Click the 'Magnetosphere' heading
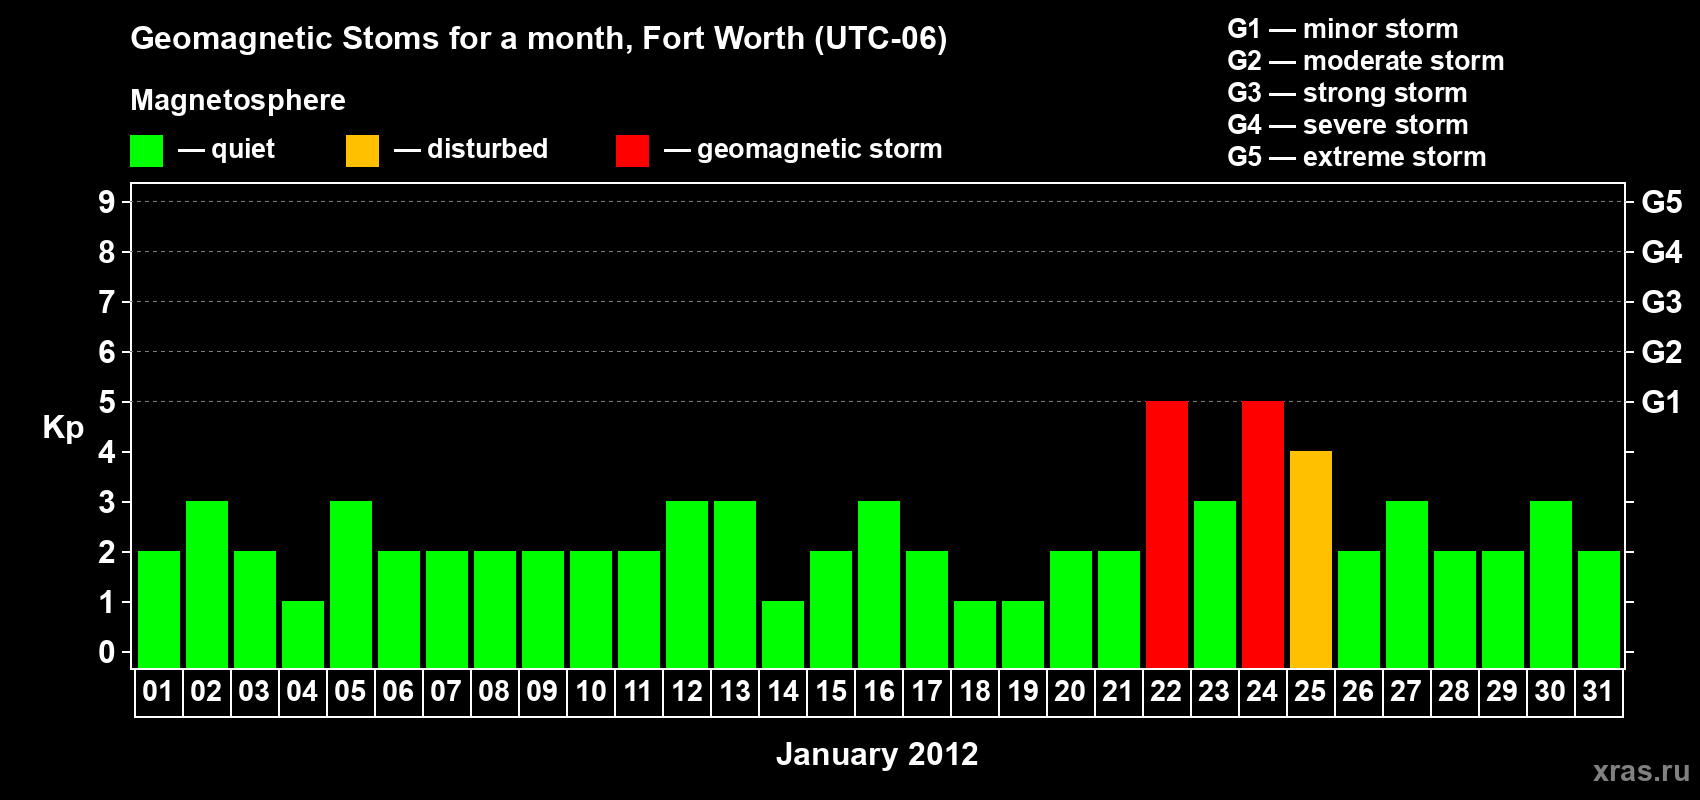The width and height of the screenshot is (1700, 800). [238, 100]
